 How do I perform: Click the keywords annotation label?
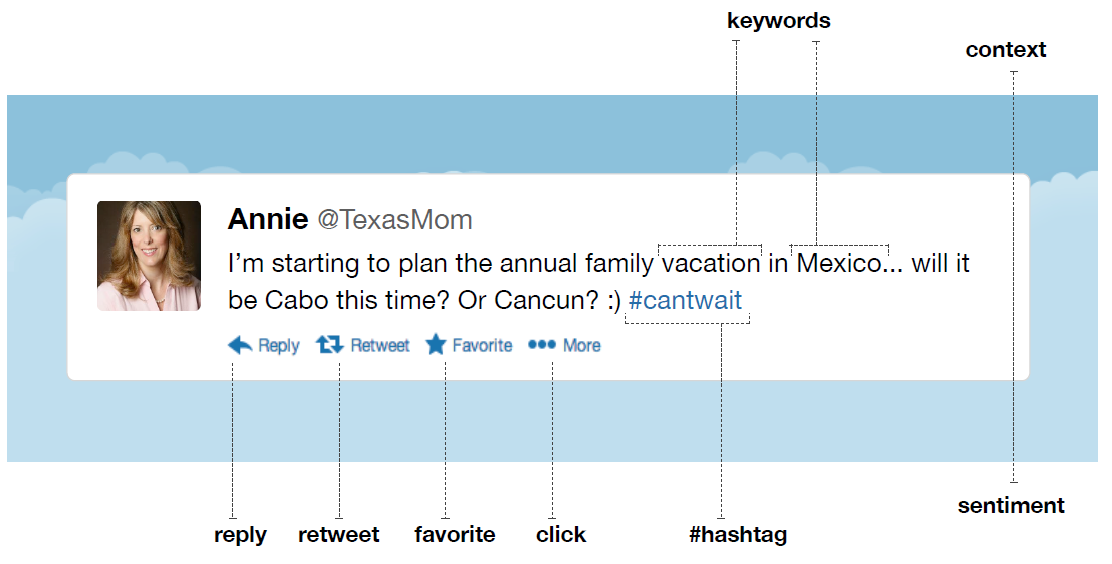pos(779,21)
